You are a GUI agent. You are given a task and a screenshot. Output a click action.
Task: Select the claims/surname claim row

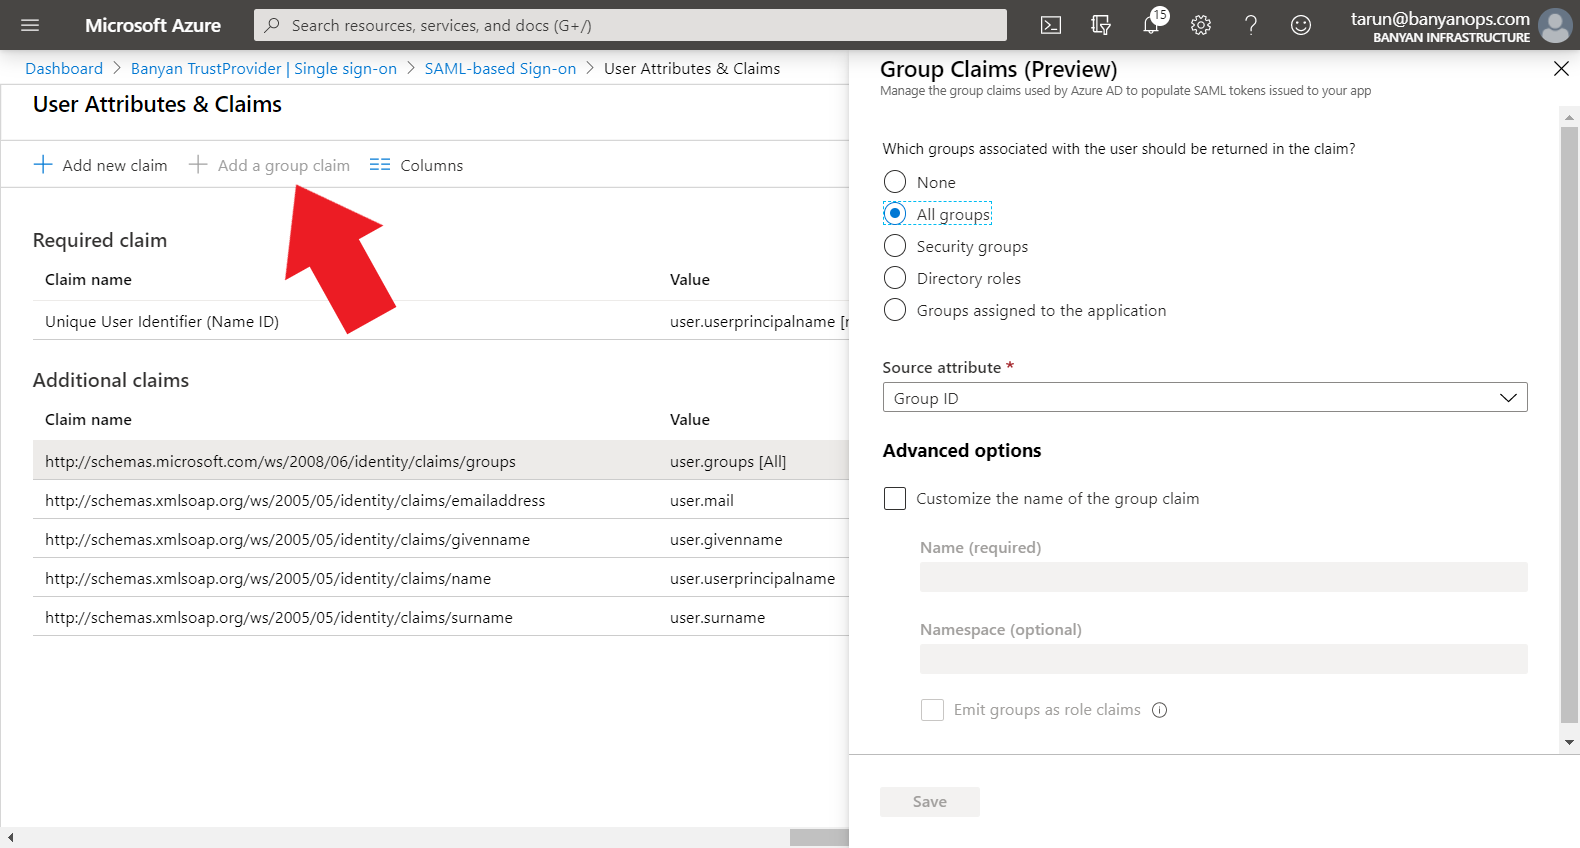pyautogui.click(x=440, y=617)
